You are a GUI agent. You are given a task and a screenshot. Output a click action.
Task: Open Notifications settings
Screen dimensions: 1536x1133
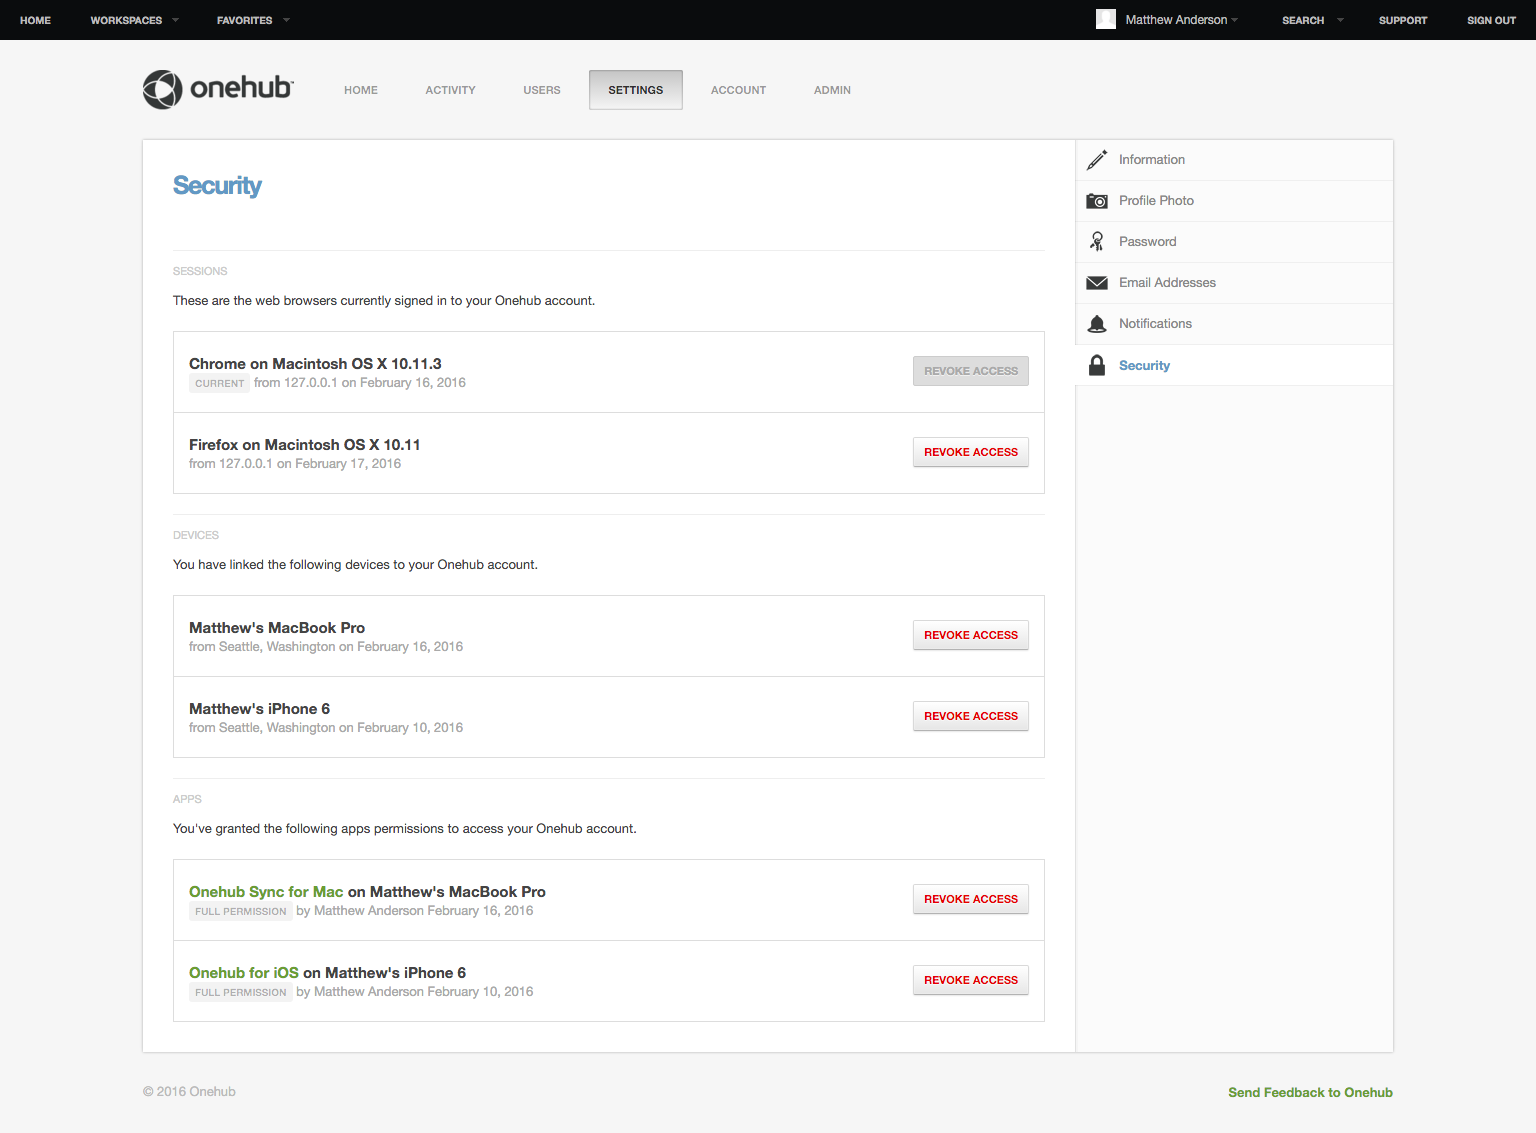1234,324
